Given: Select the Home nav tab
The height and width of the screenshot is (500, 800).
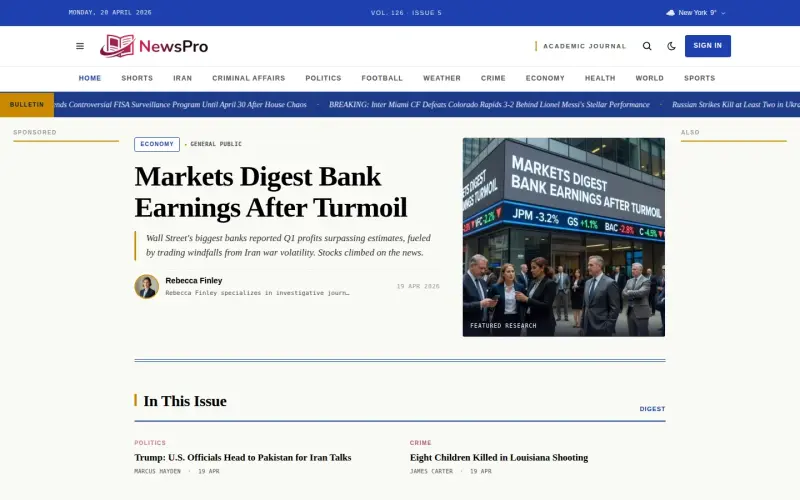Looking at the screenshot, I should 90,78.
